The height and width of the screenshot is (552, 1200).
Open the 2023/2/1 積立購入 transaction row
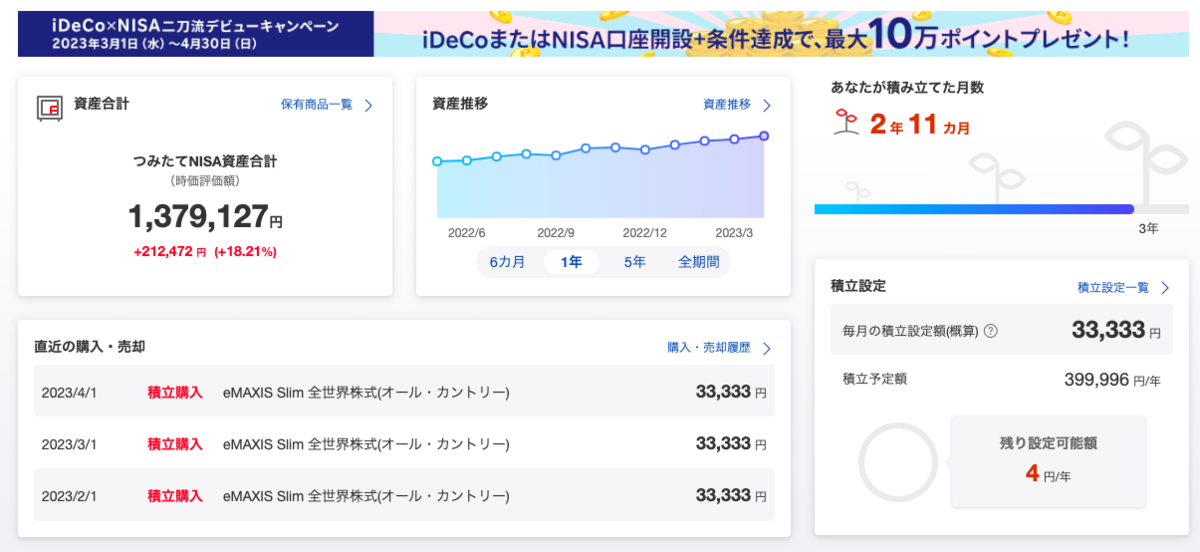[404, 496]
